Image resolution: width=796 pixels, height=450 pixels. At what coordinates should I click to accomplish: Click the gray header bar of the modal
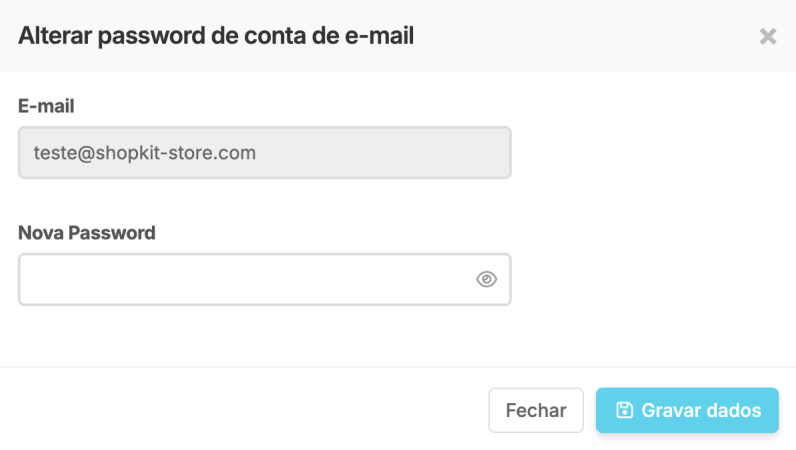coord(398,36)
